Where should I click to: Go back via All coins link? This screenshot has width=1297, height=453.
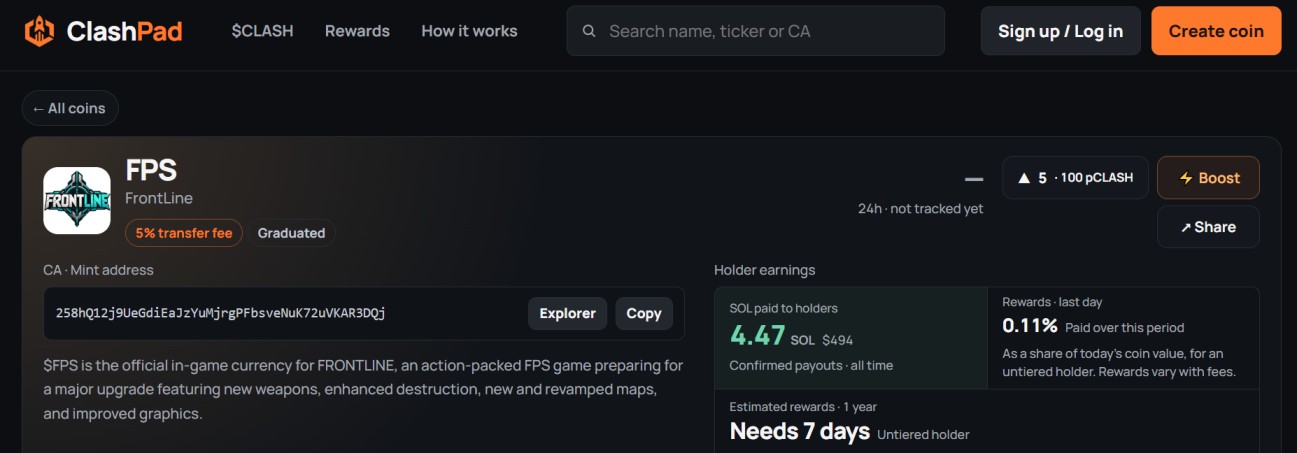tap(69, 108)
